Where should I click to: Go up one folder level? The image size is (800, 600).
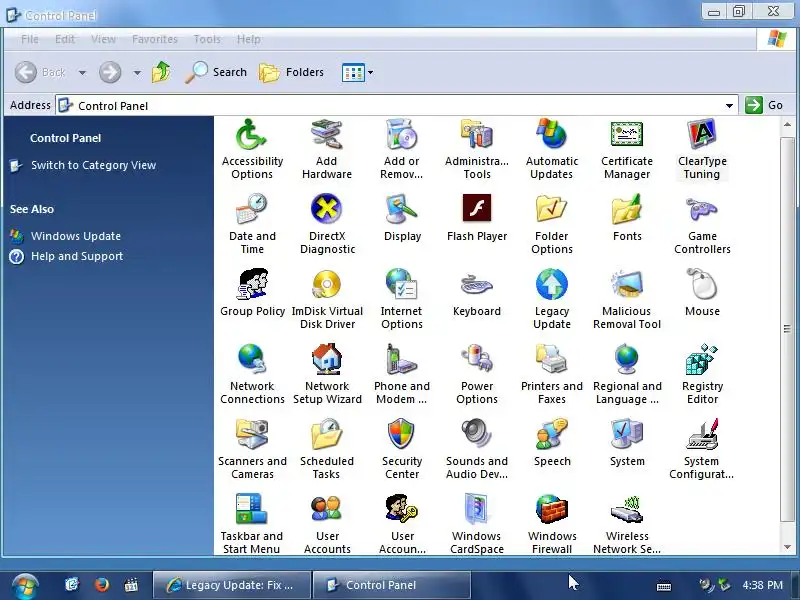pos(161,72)
